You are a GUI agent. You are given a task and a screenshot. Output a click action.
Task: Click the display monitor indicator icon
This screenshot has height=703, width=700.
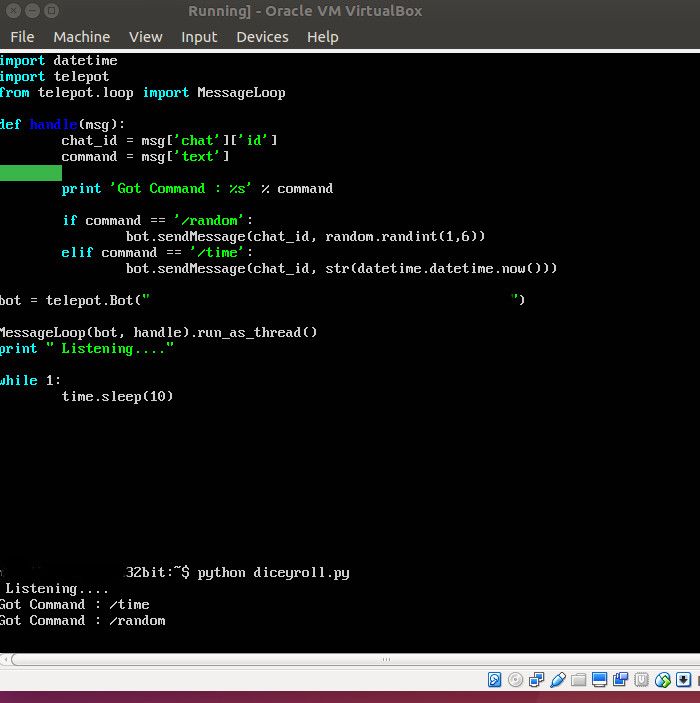pyautogui.click(x=599, y=680)
